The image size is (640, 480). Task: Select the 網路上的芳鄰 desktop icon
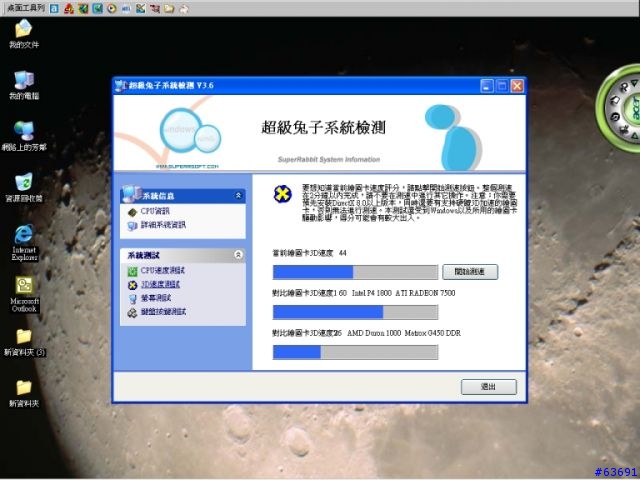coord(24,136)
